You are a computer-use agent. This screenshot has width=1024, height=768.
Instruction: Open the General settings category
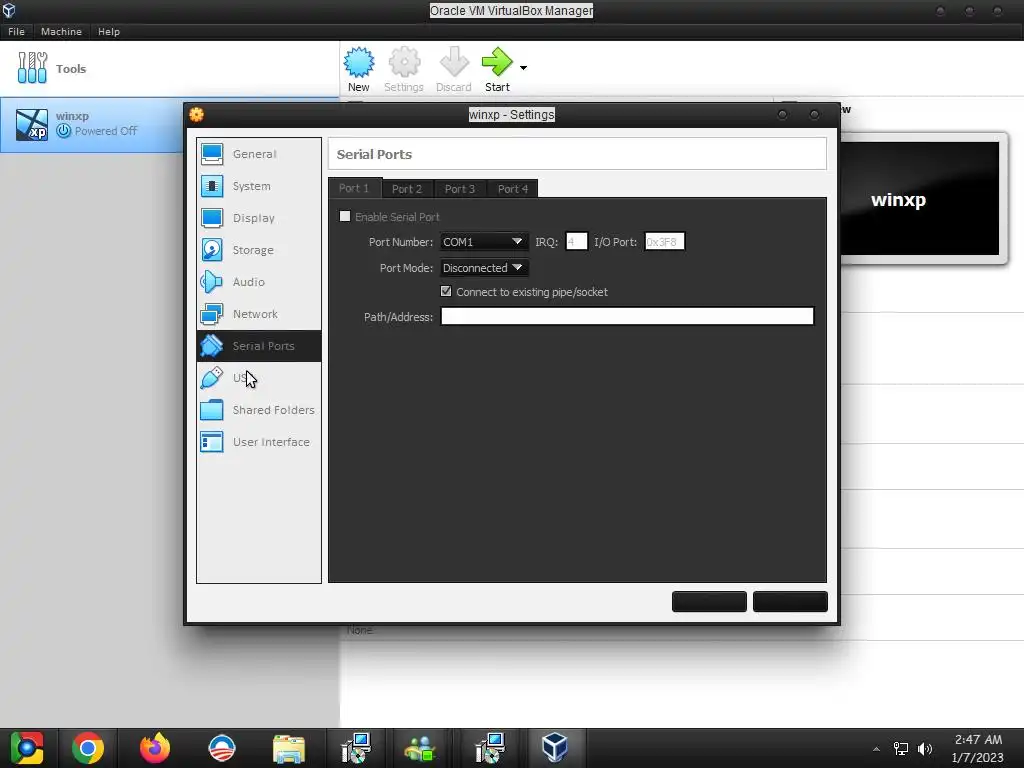259,154
